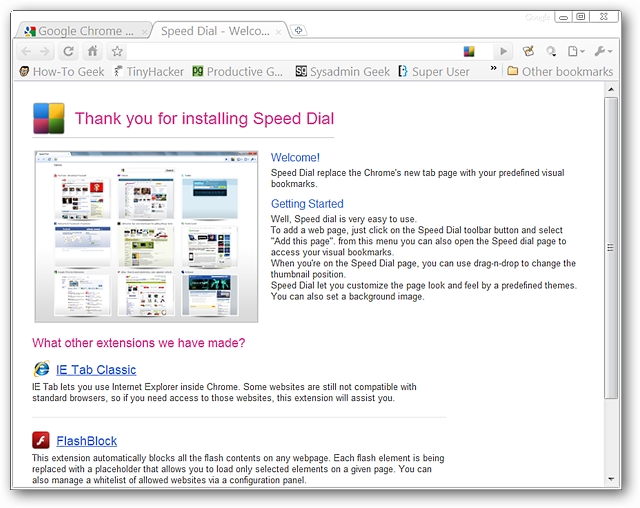Image resolution: width=640 pixels, height=508 pixels.
Task: Reload the page with refresh icon
Action: (x=68, y=51)
